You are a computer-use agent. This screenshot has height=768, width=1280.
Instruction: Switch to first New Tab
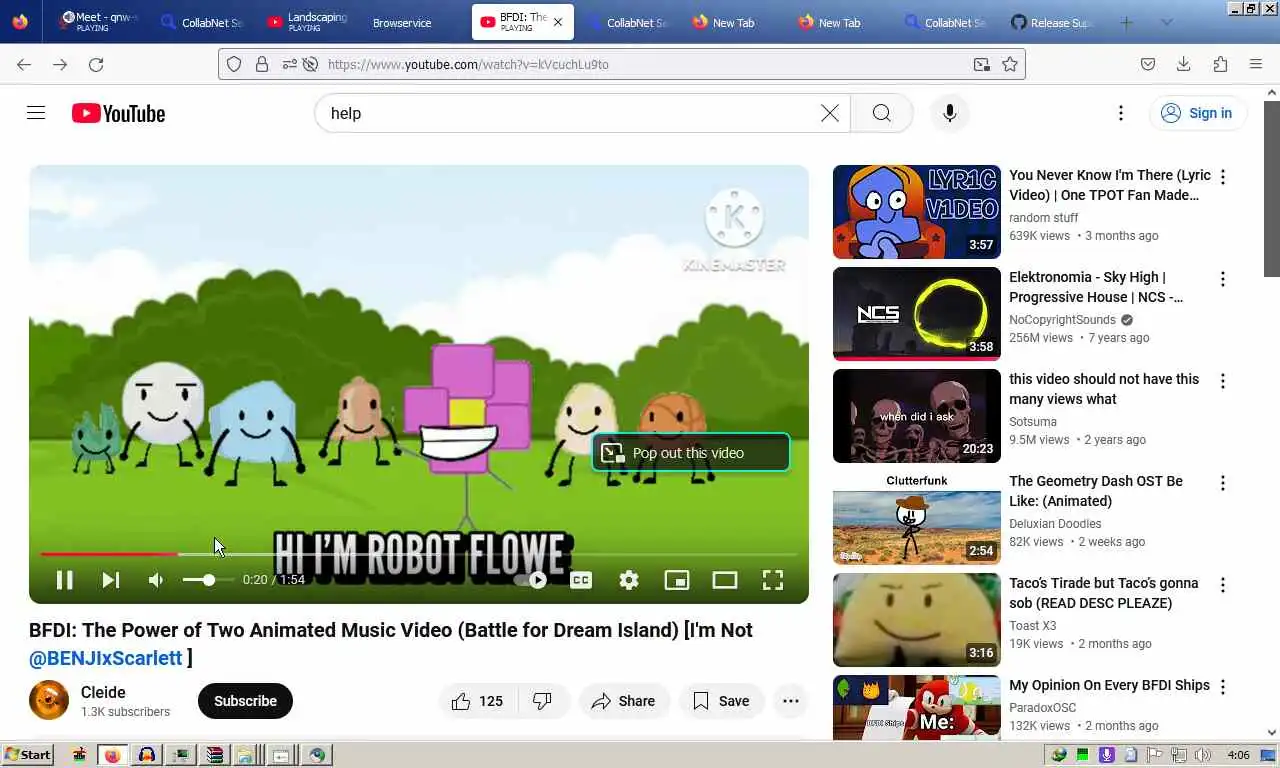[x=732, y=22]
